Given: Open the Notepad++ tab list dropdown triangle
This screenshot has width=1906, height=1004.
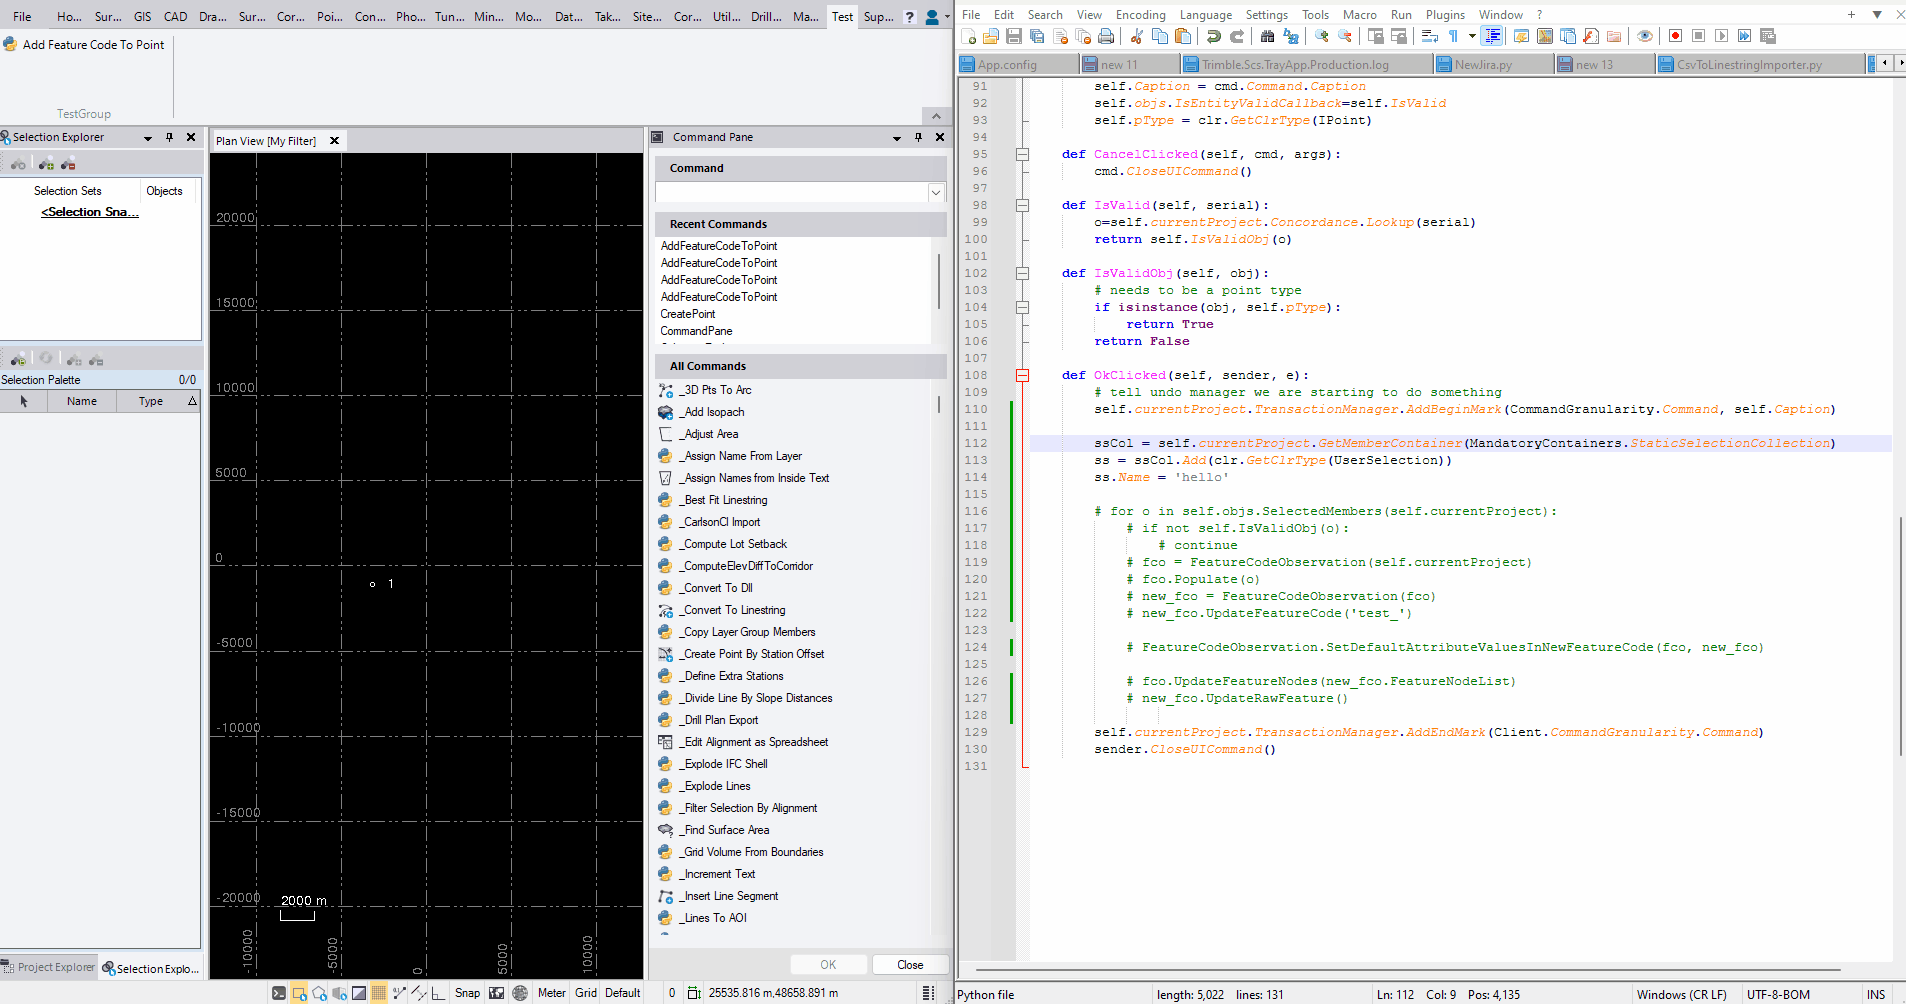Looking at the screenshot, I should [x=1877, y=15].
